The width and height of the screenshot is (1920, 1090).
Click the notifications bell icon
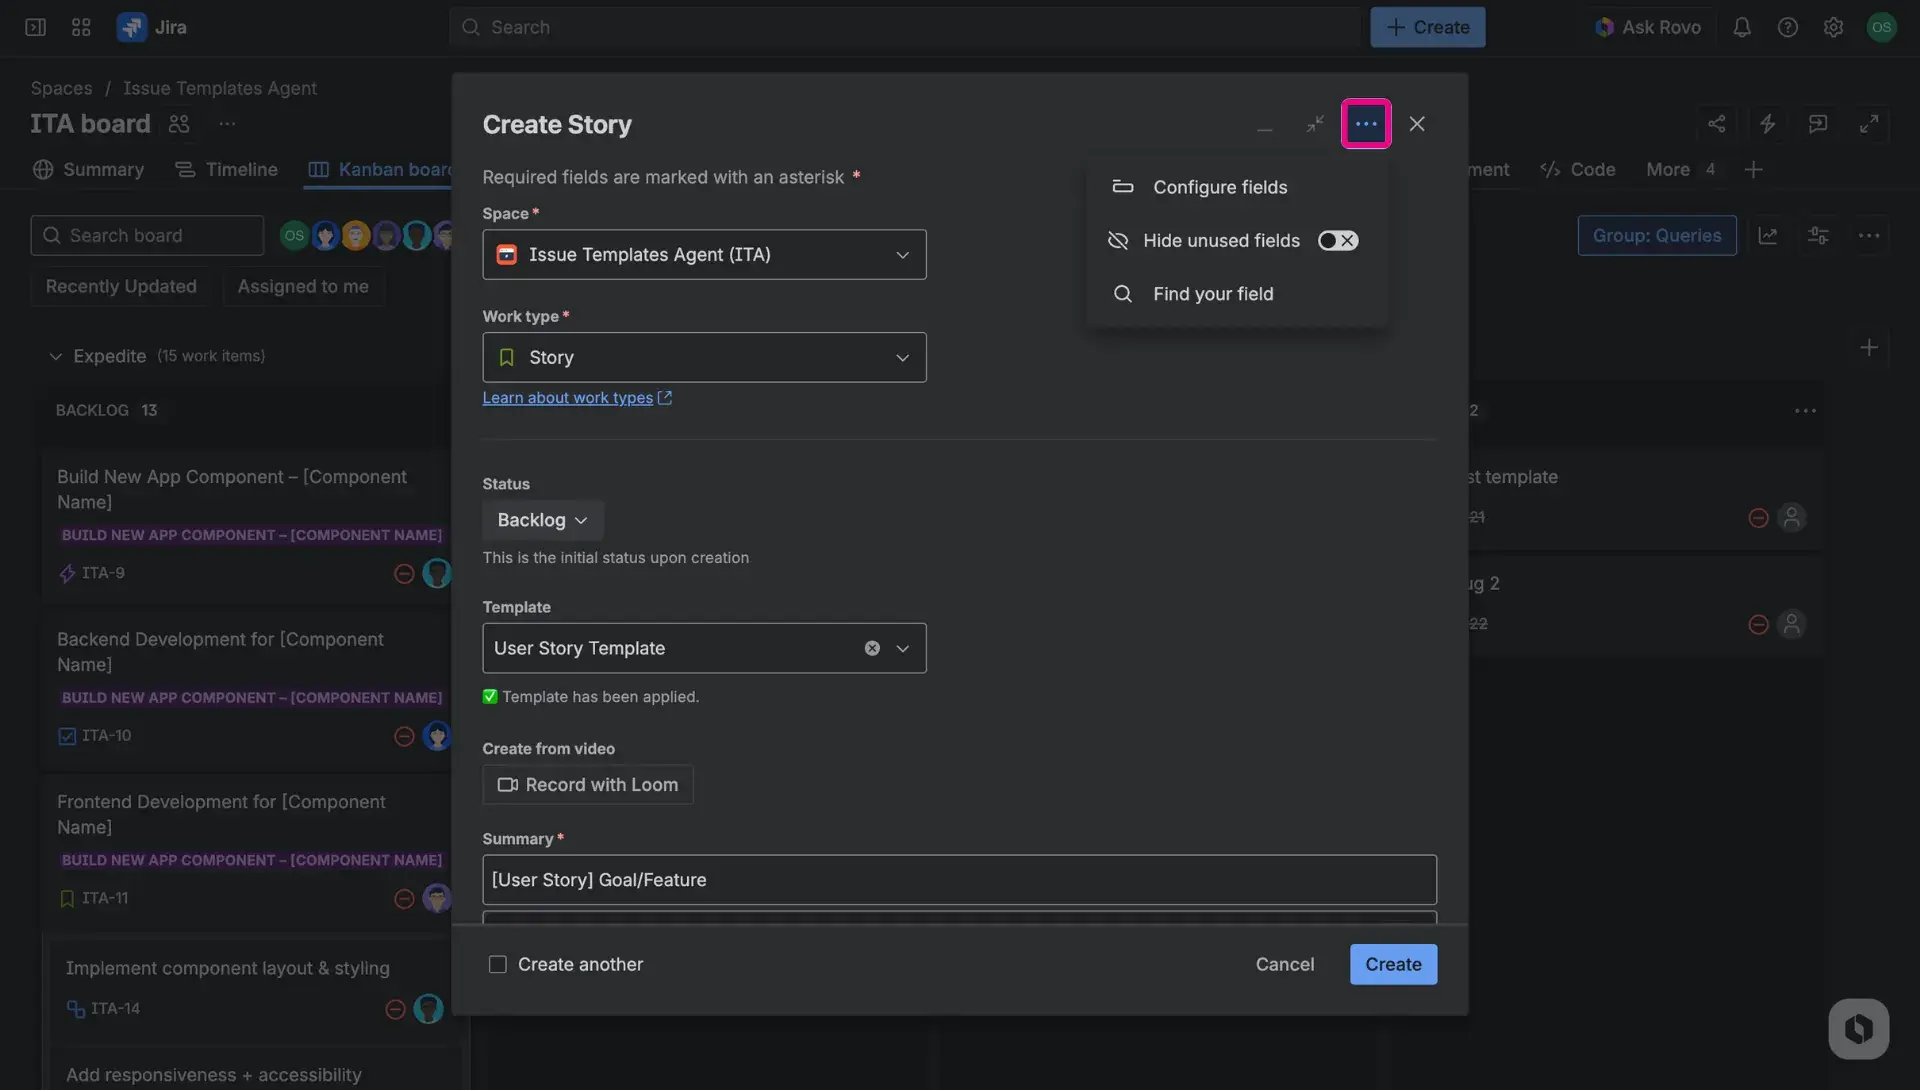point(1742,27)
